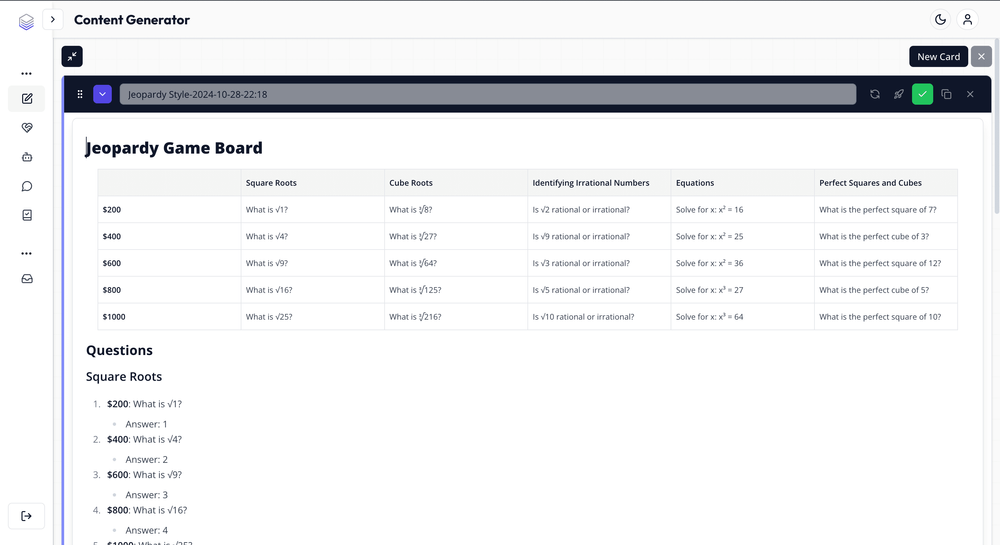
Task: Open the robot assistant sidebar icon
Action: [x=27, y=157]
